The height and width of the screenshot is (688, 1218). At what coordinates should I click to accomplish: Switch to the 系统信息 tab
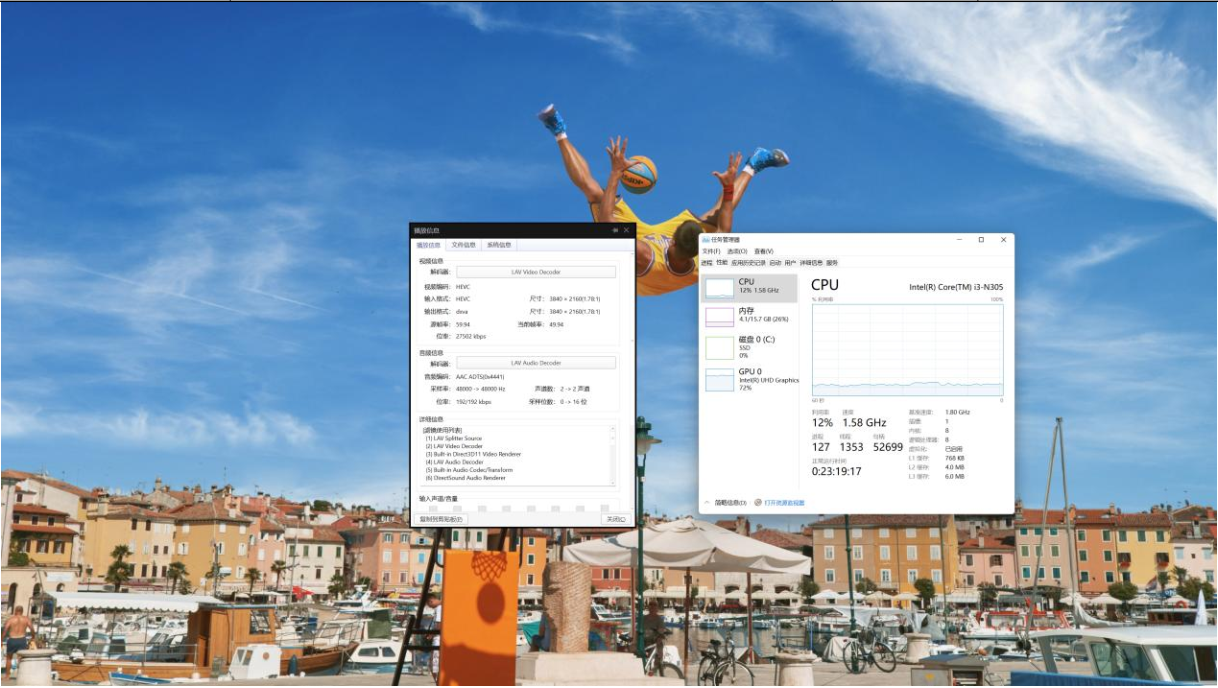pyautogui.click(x=498, y=245)
